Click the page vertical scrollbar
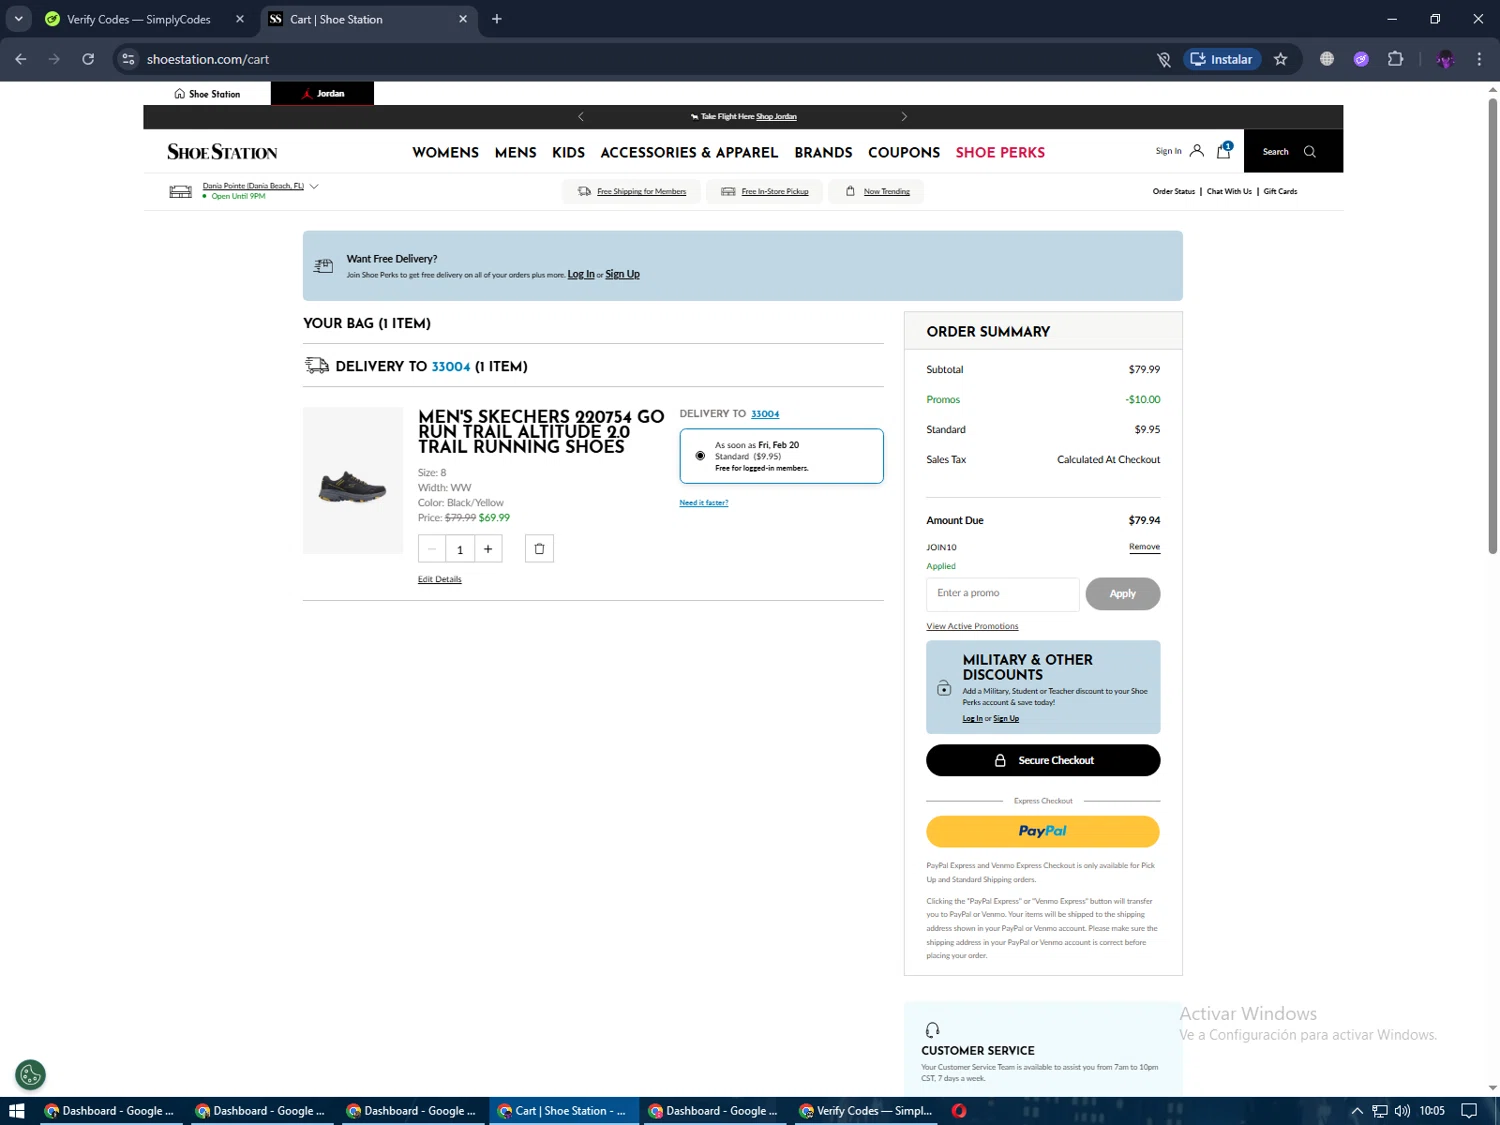 pos(1492,325)
